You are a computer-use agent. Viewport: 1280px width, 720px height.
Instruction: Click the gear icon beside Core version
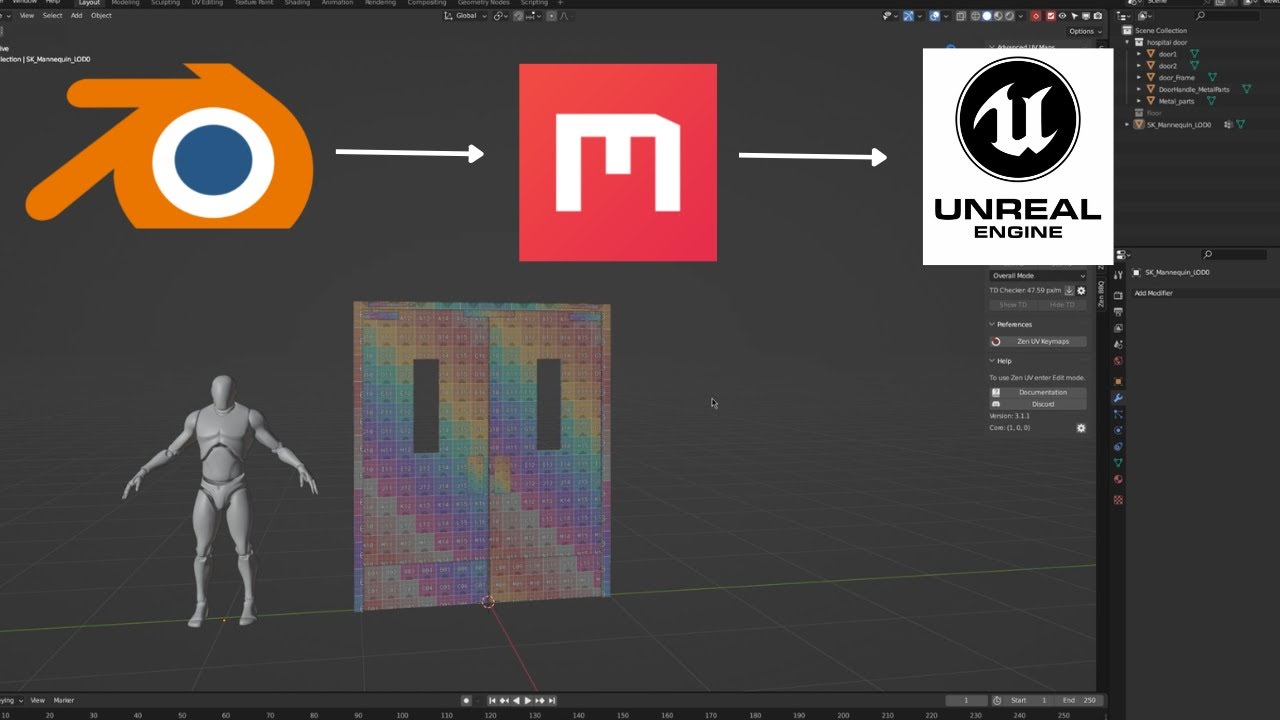1081,428
